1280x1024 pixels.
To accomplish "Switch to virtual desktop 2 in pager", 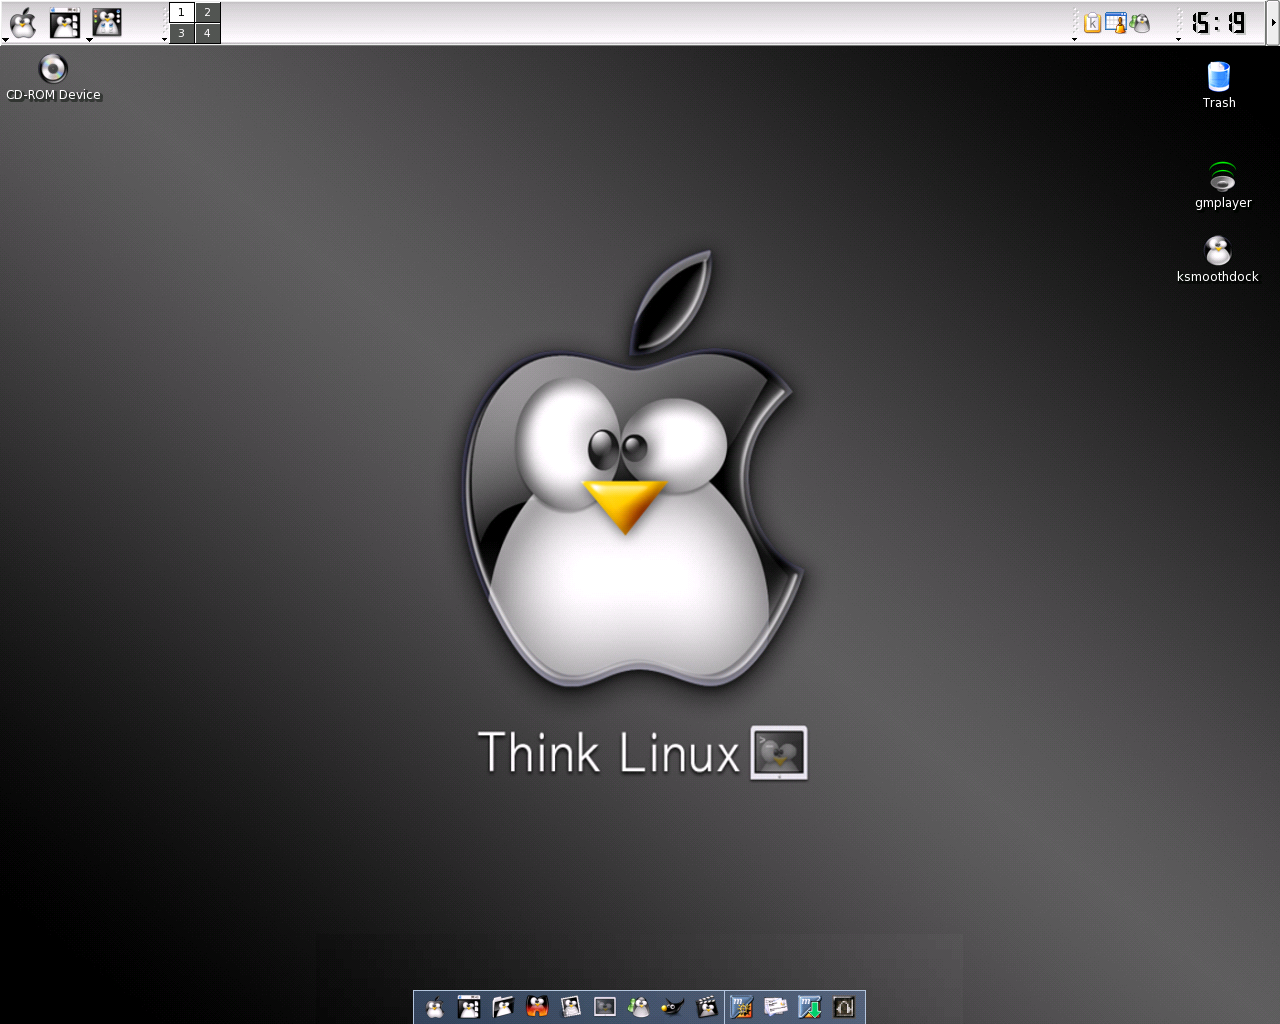I will pos(207,12).
